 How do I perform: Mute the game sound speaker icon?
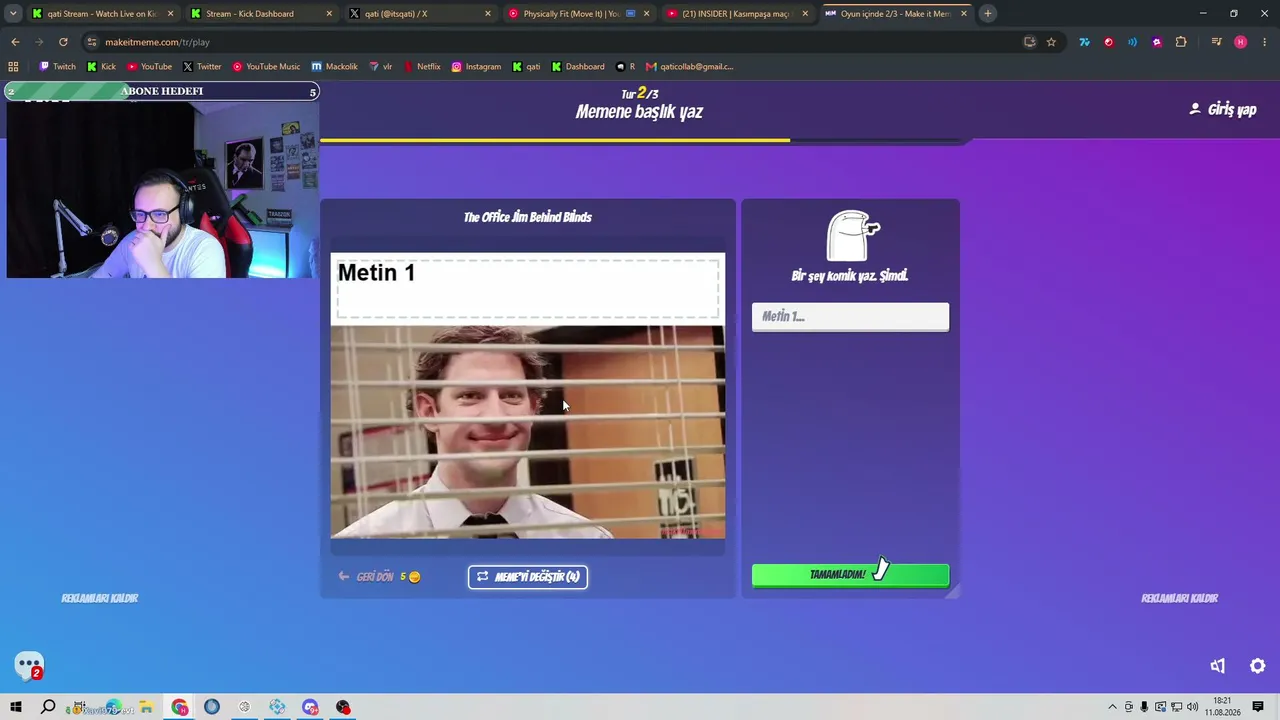pyautogui.click(x=1217, y=666)
